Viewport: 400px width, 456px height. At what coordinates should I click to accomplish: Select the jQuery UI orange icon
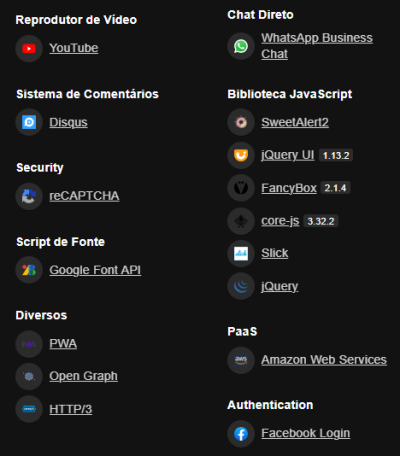(241, 155)
